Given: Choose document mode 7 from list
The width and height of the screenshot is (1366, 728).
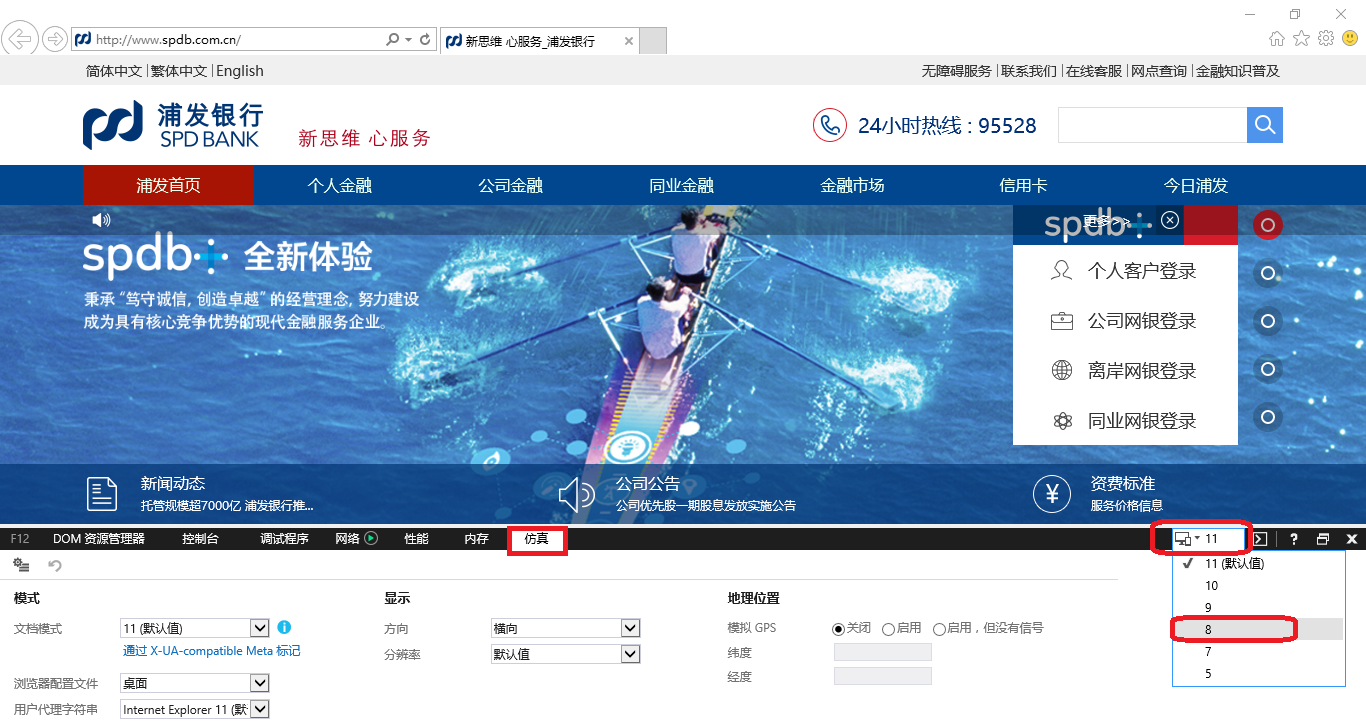Looking at the screenshot, I should coord(1258,651).
